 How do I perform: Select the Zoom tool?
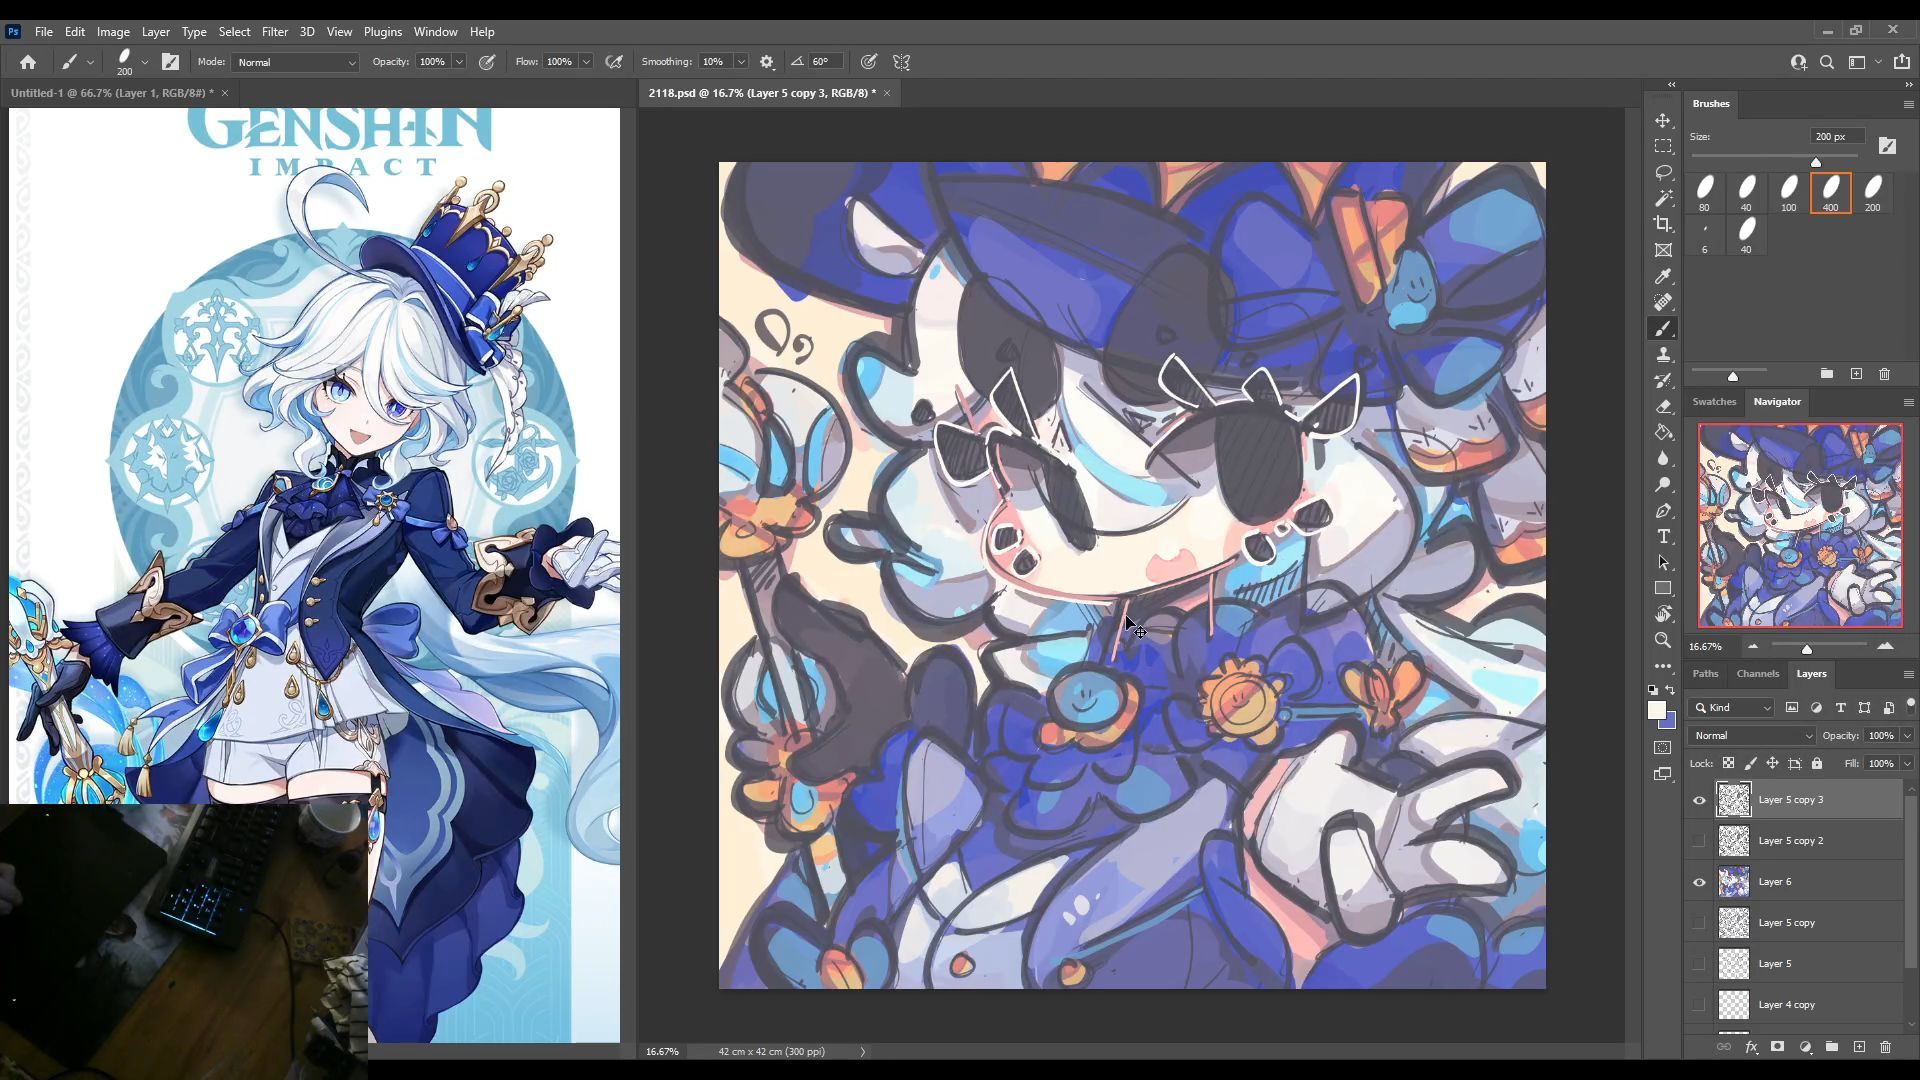(x=1663, y=640)
